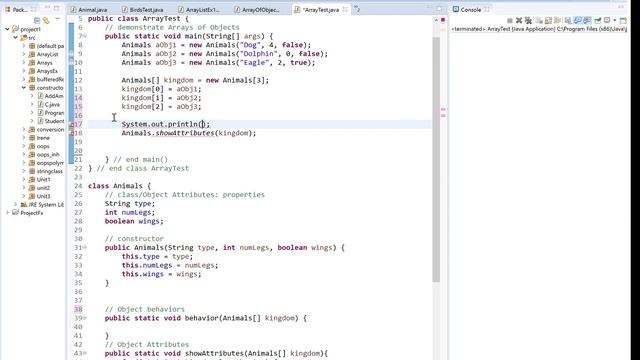Image resolution: width=640 pixels, height=360 pixels.
Task: Collapse the constructor package node
Action: pos(24,87)
